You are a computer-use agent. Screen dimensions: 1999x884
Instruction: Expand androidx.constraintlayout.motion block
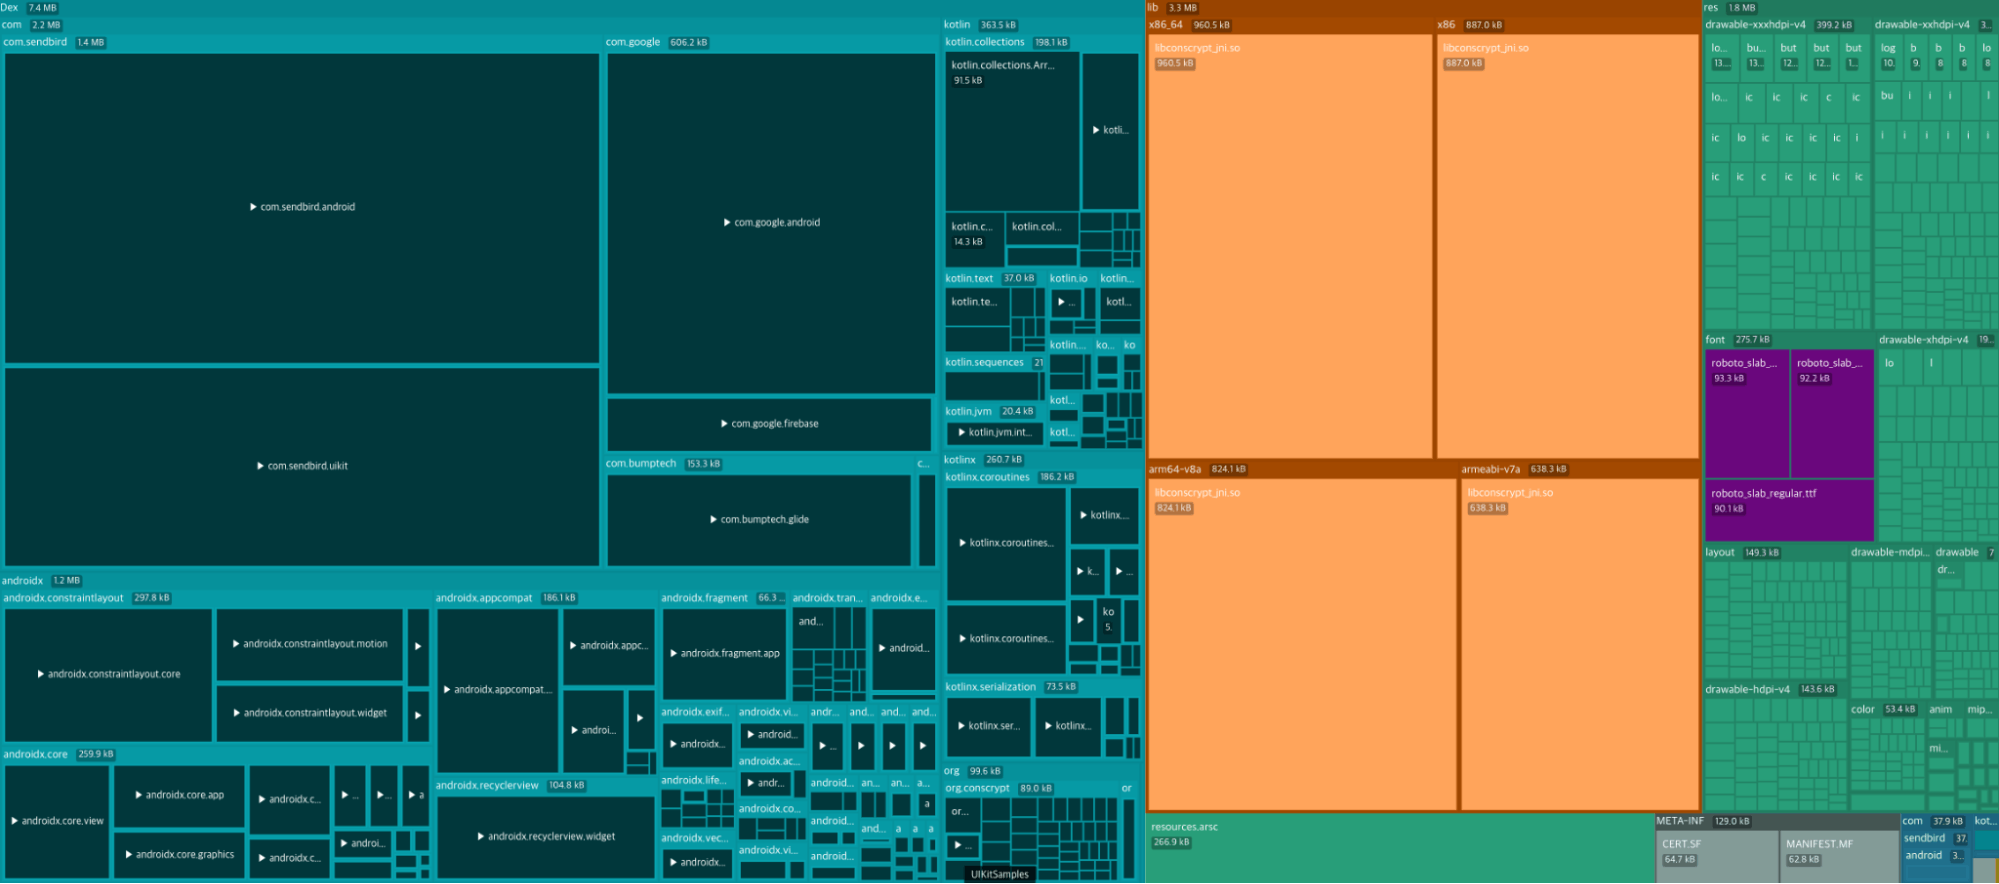(310, 645)
